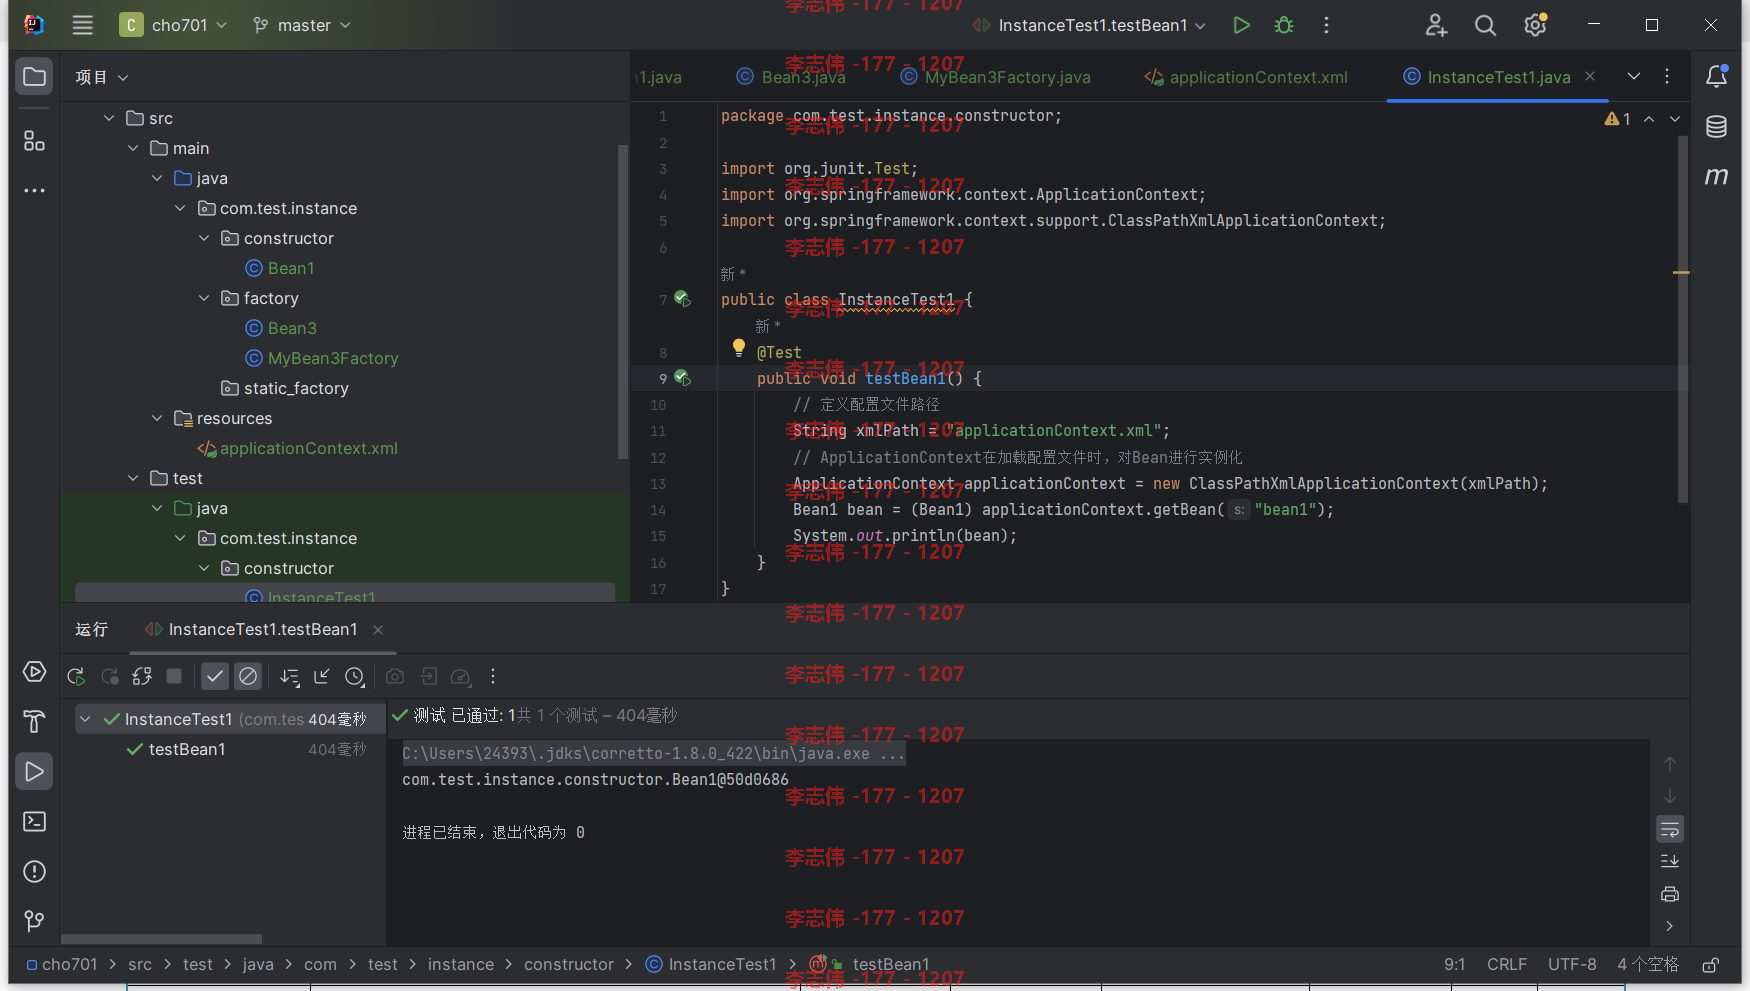1750x991 pixels.
Task: Open Problems tool window icon
Action: tap(34, 872)
